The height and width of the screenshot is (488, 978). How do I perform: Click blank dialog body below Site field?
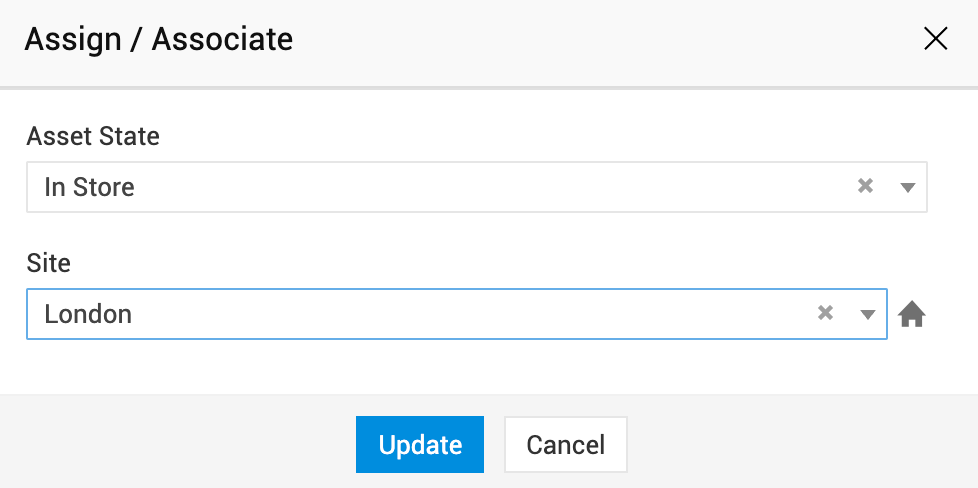click(480, 367)
